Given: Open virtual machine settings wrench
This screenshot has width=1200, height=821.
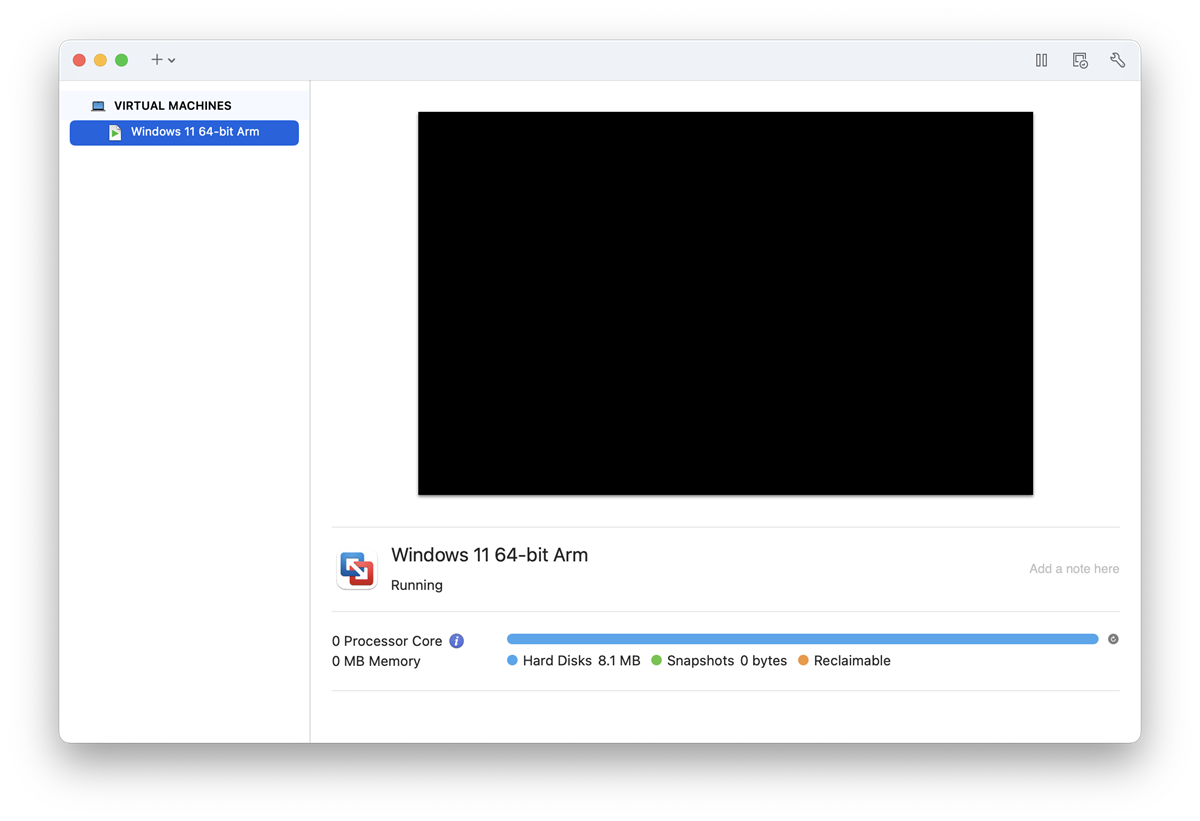Looking at the screenshot, I should click(1118, 60).
